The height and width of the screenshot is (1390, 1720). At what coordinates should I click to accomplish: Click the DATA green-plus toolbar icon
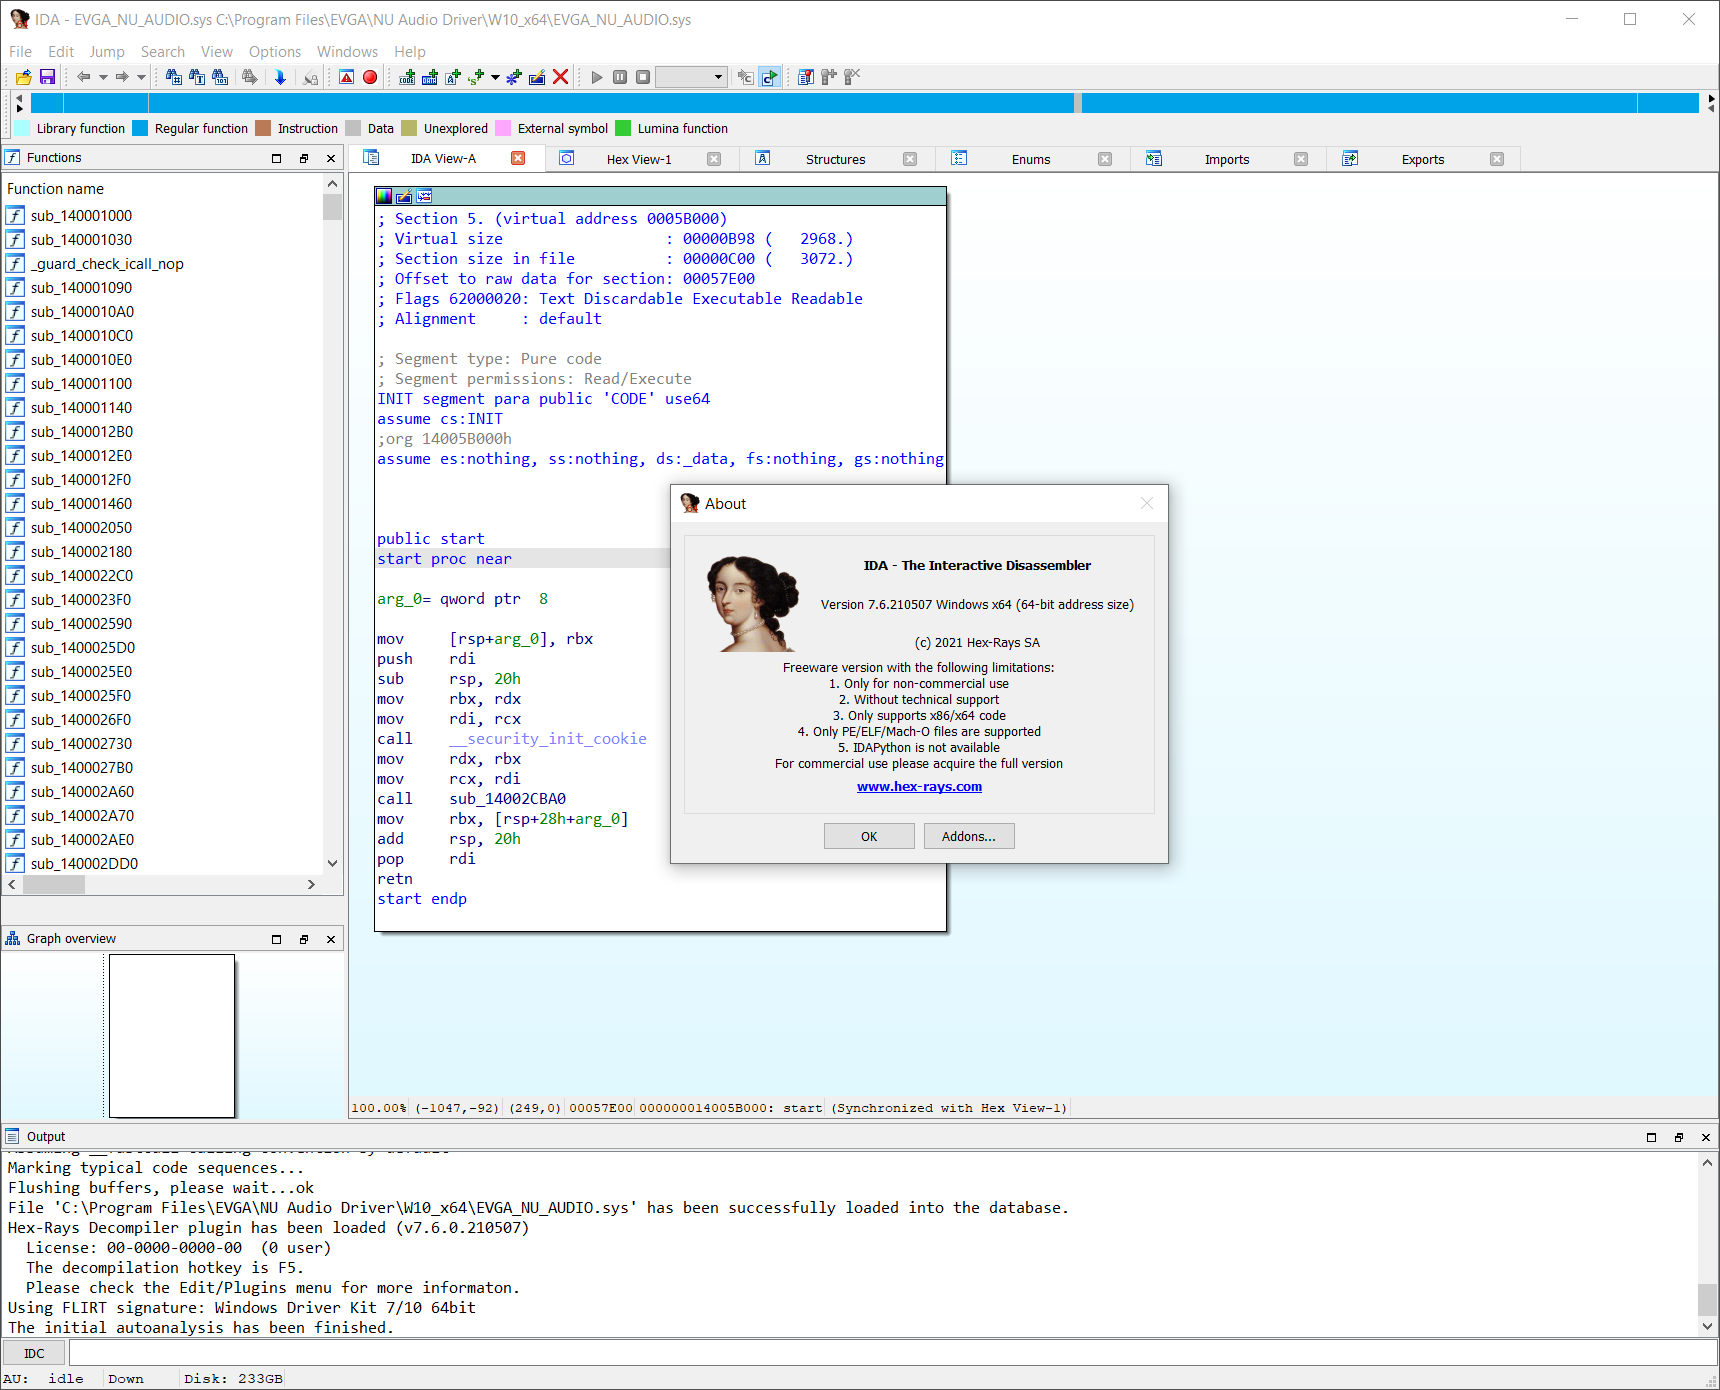pos(430,77)
